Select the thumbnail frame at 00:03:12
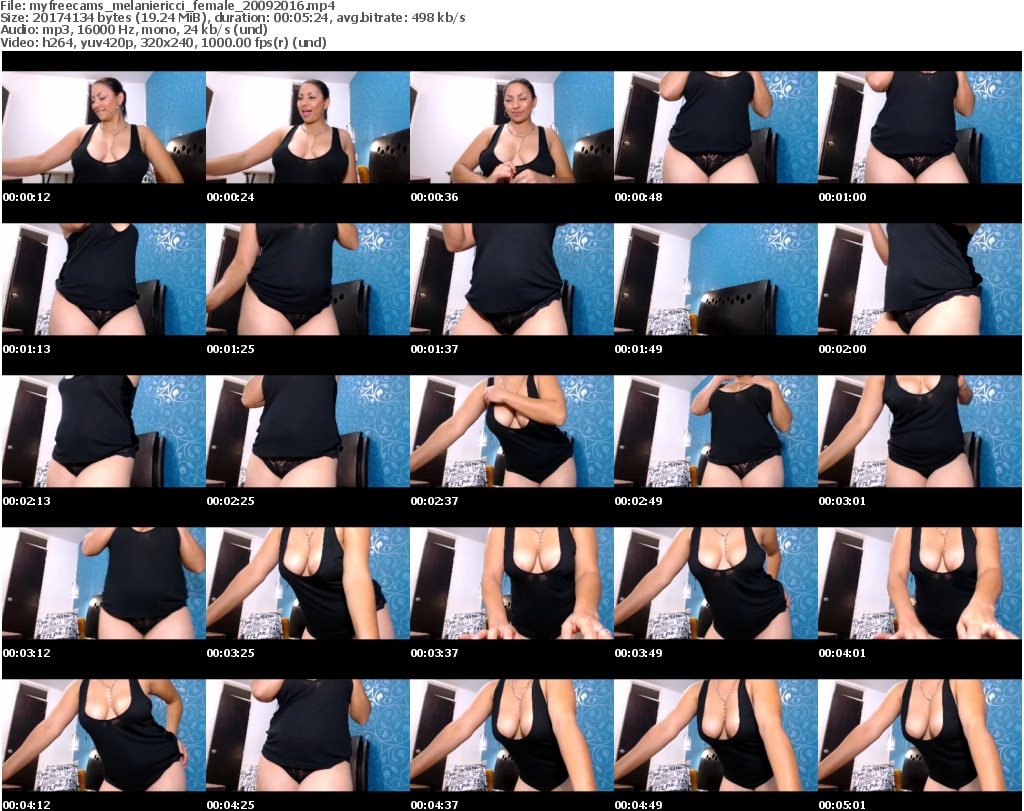1024x811 pixels. pos(104,583)
